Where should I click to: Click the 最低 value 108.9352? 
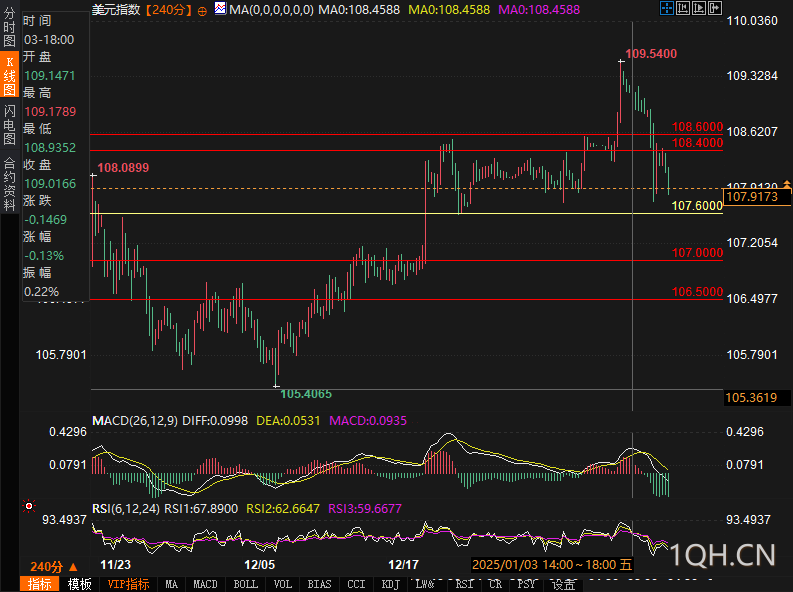50,148
